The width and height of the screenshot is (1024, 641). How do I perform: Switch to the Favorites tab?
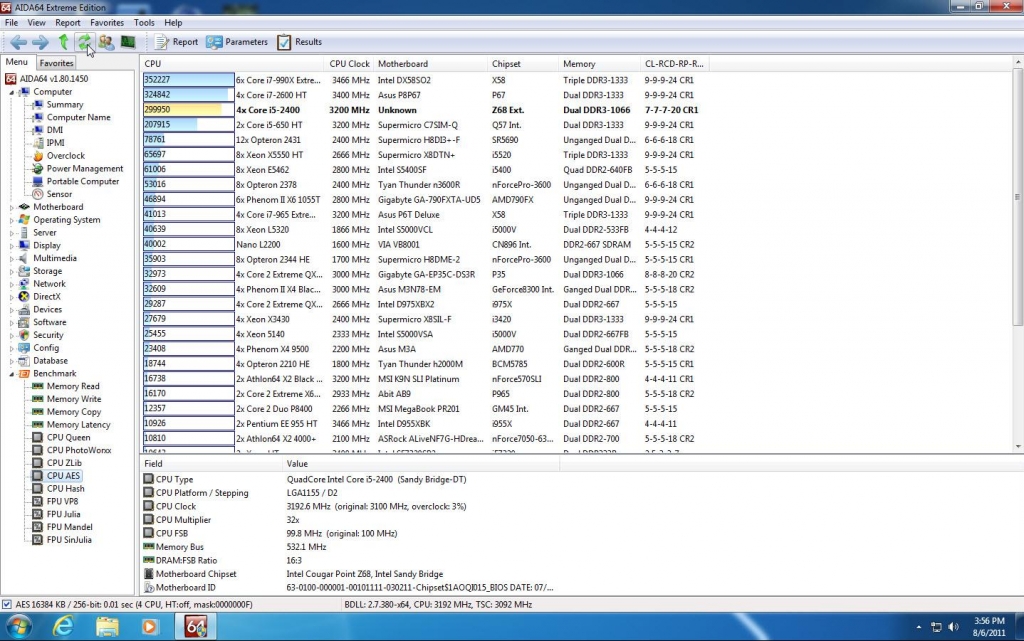[x=57, y=63]
